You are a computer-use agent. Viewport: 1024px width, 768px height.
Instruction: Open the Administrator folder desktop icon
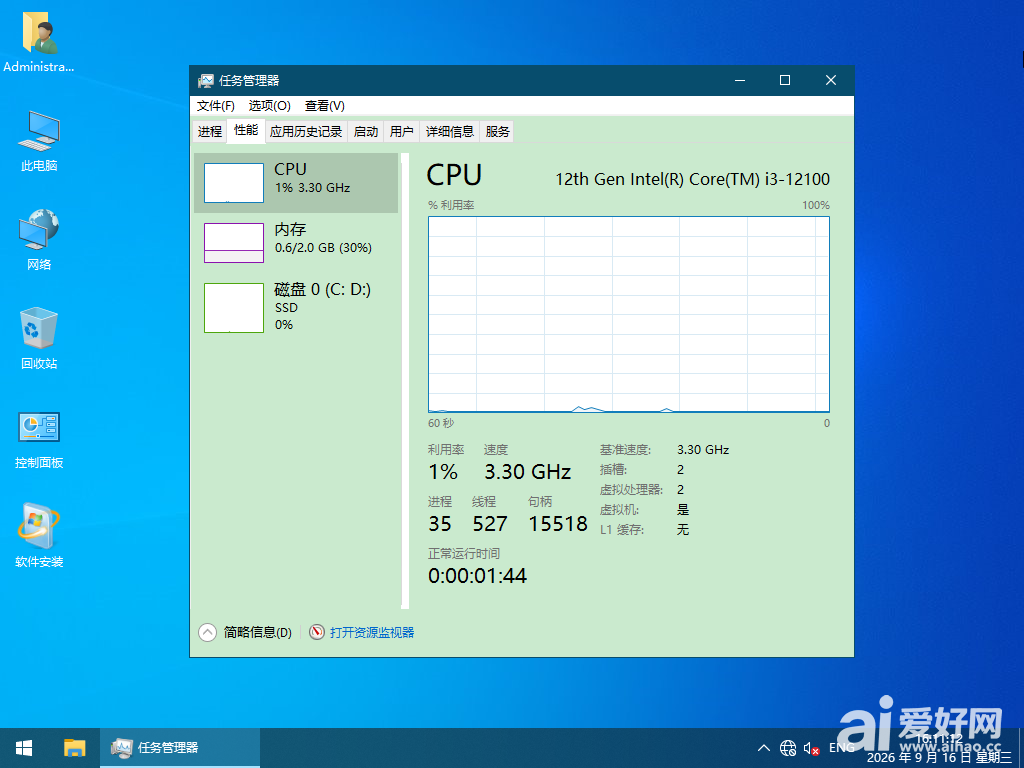pyautogui.click(x=39, y=40)
